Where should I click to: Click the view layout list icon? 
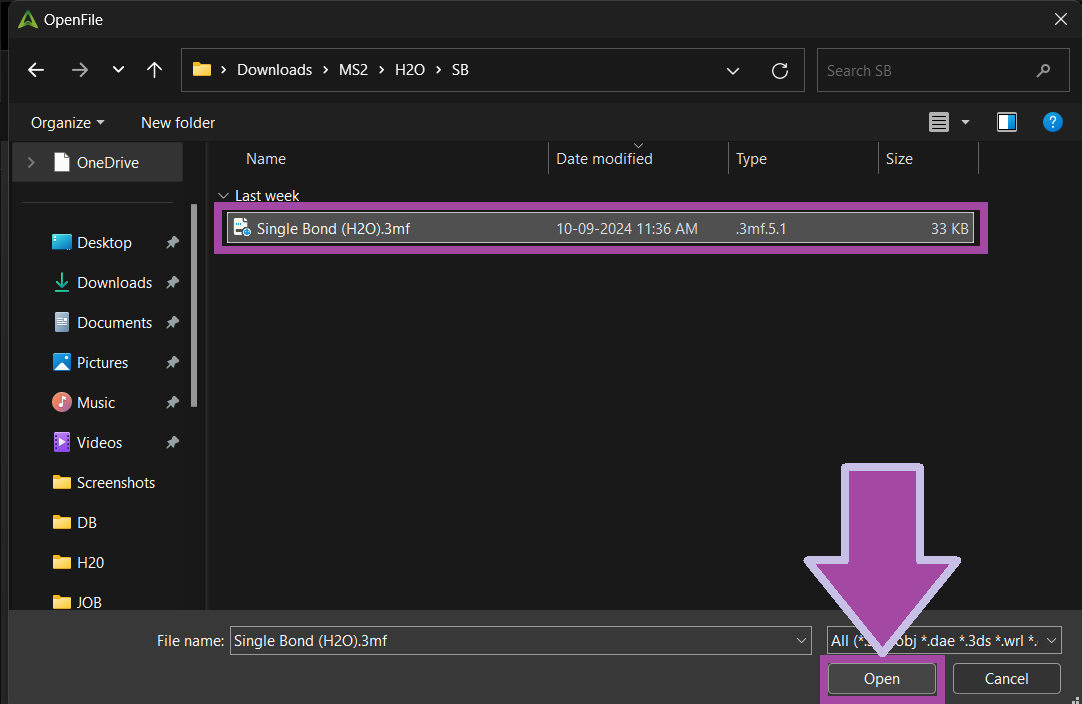click(939, 122)
